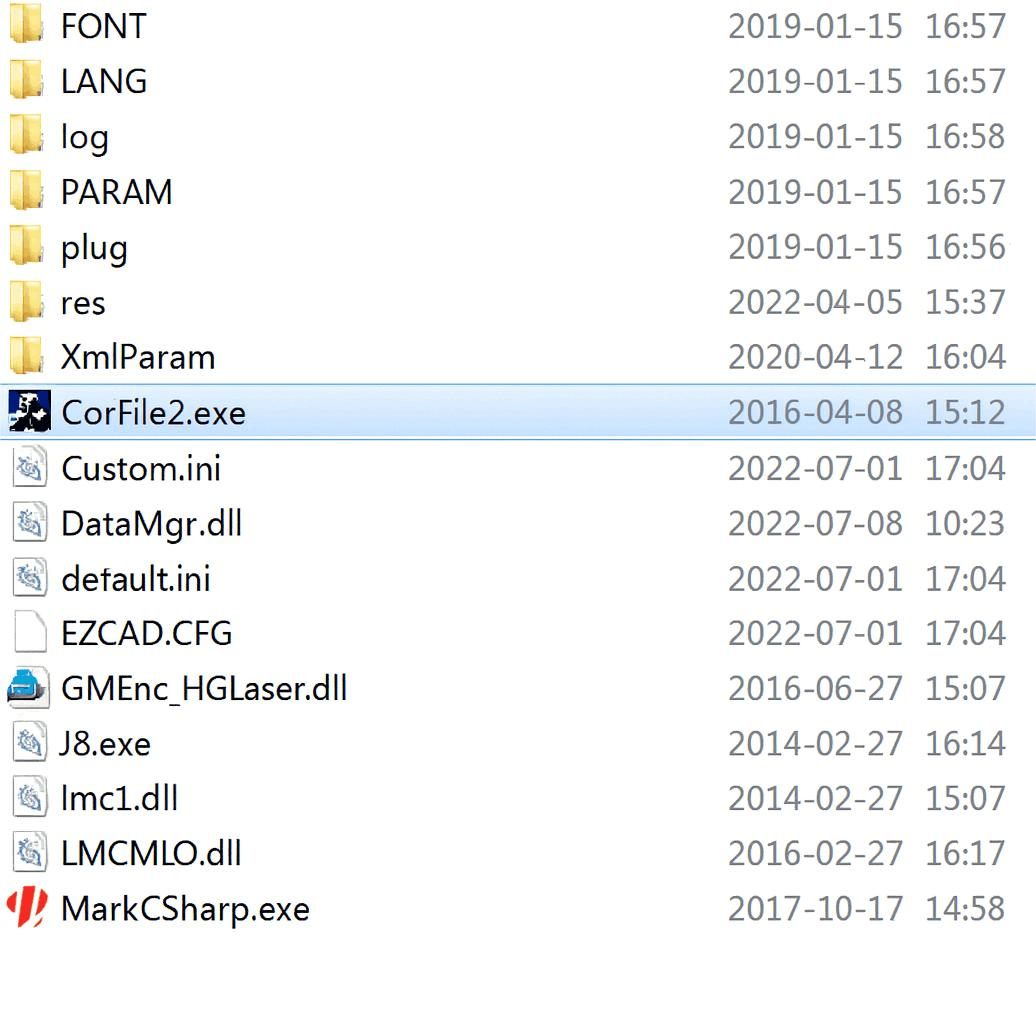
Task: Select the J8.exe file icon
Action: tap(30, 743)
